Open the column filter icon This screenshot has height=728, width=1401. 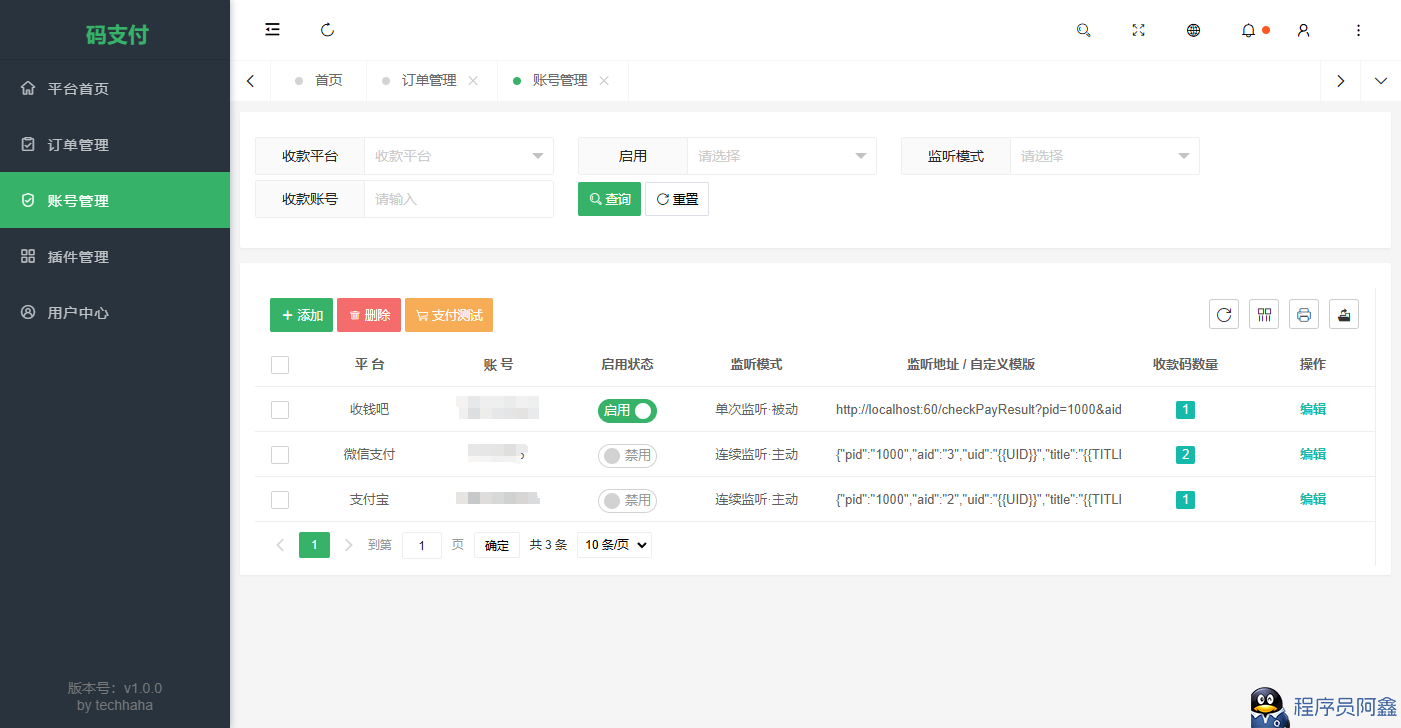click(x=1264, y=315)
